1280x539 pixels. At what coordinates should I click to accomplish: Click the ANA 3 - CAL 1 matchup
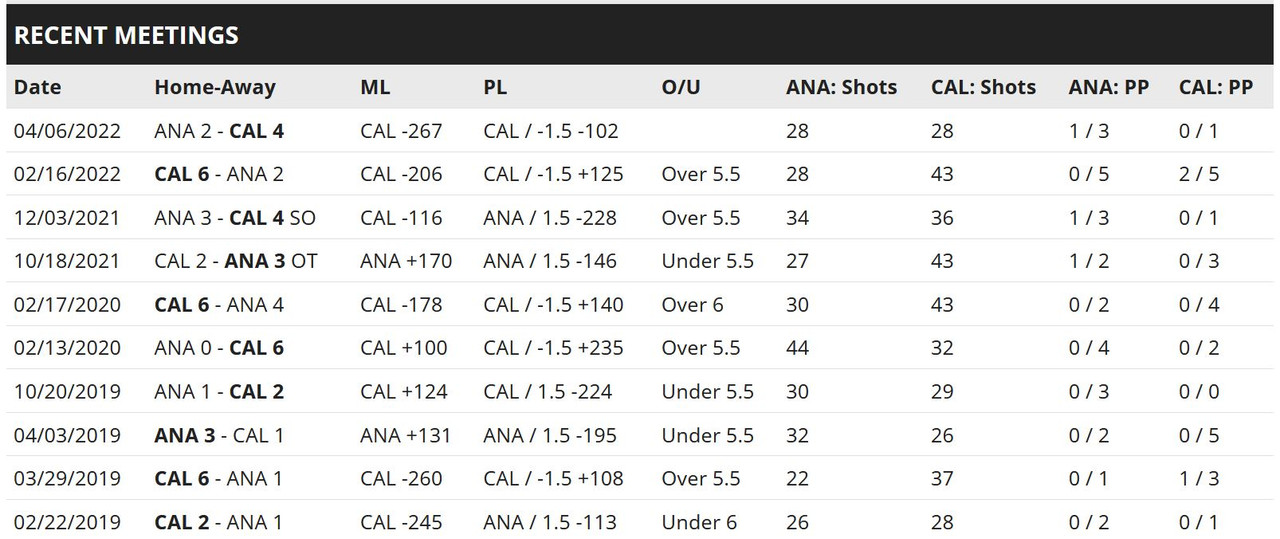click(x=219, y=435)
